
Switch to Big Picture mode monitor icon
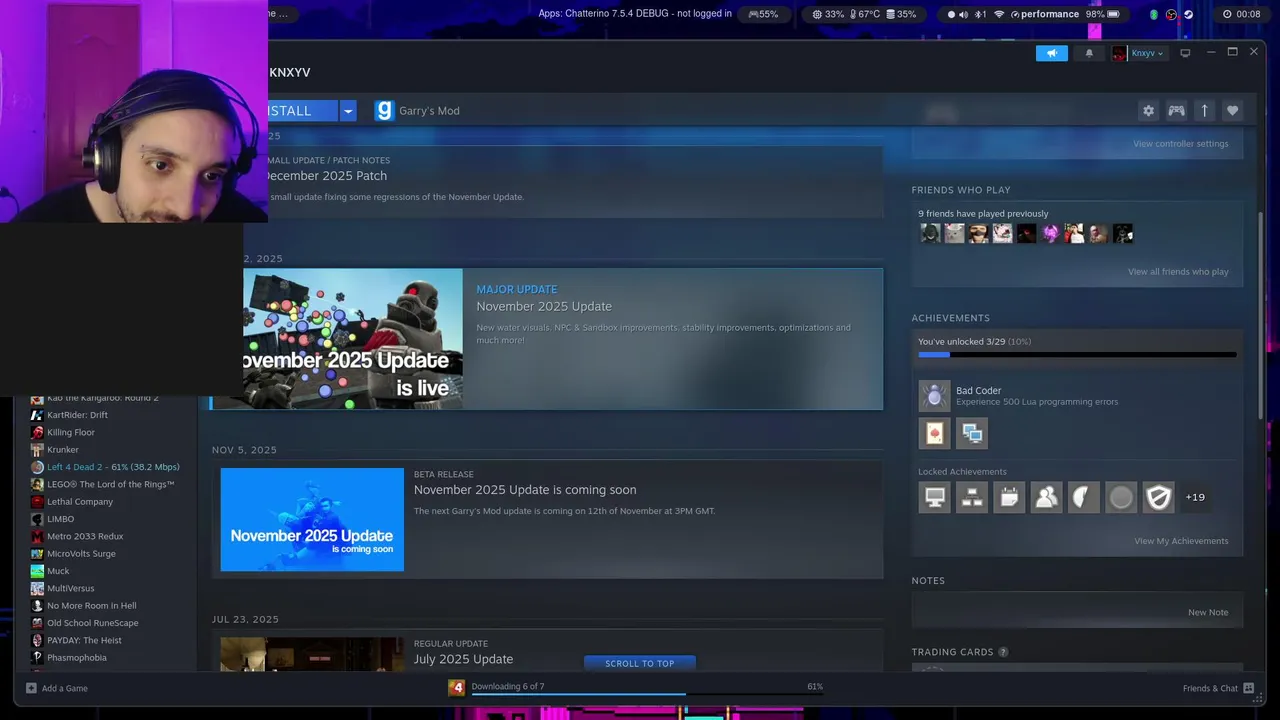pyautogui.click(x=1185, y=53)
